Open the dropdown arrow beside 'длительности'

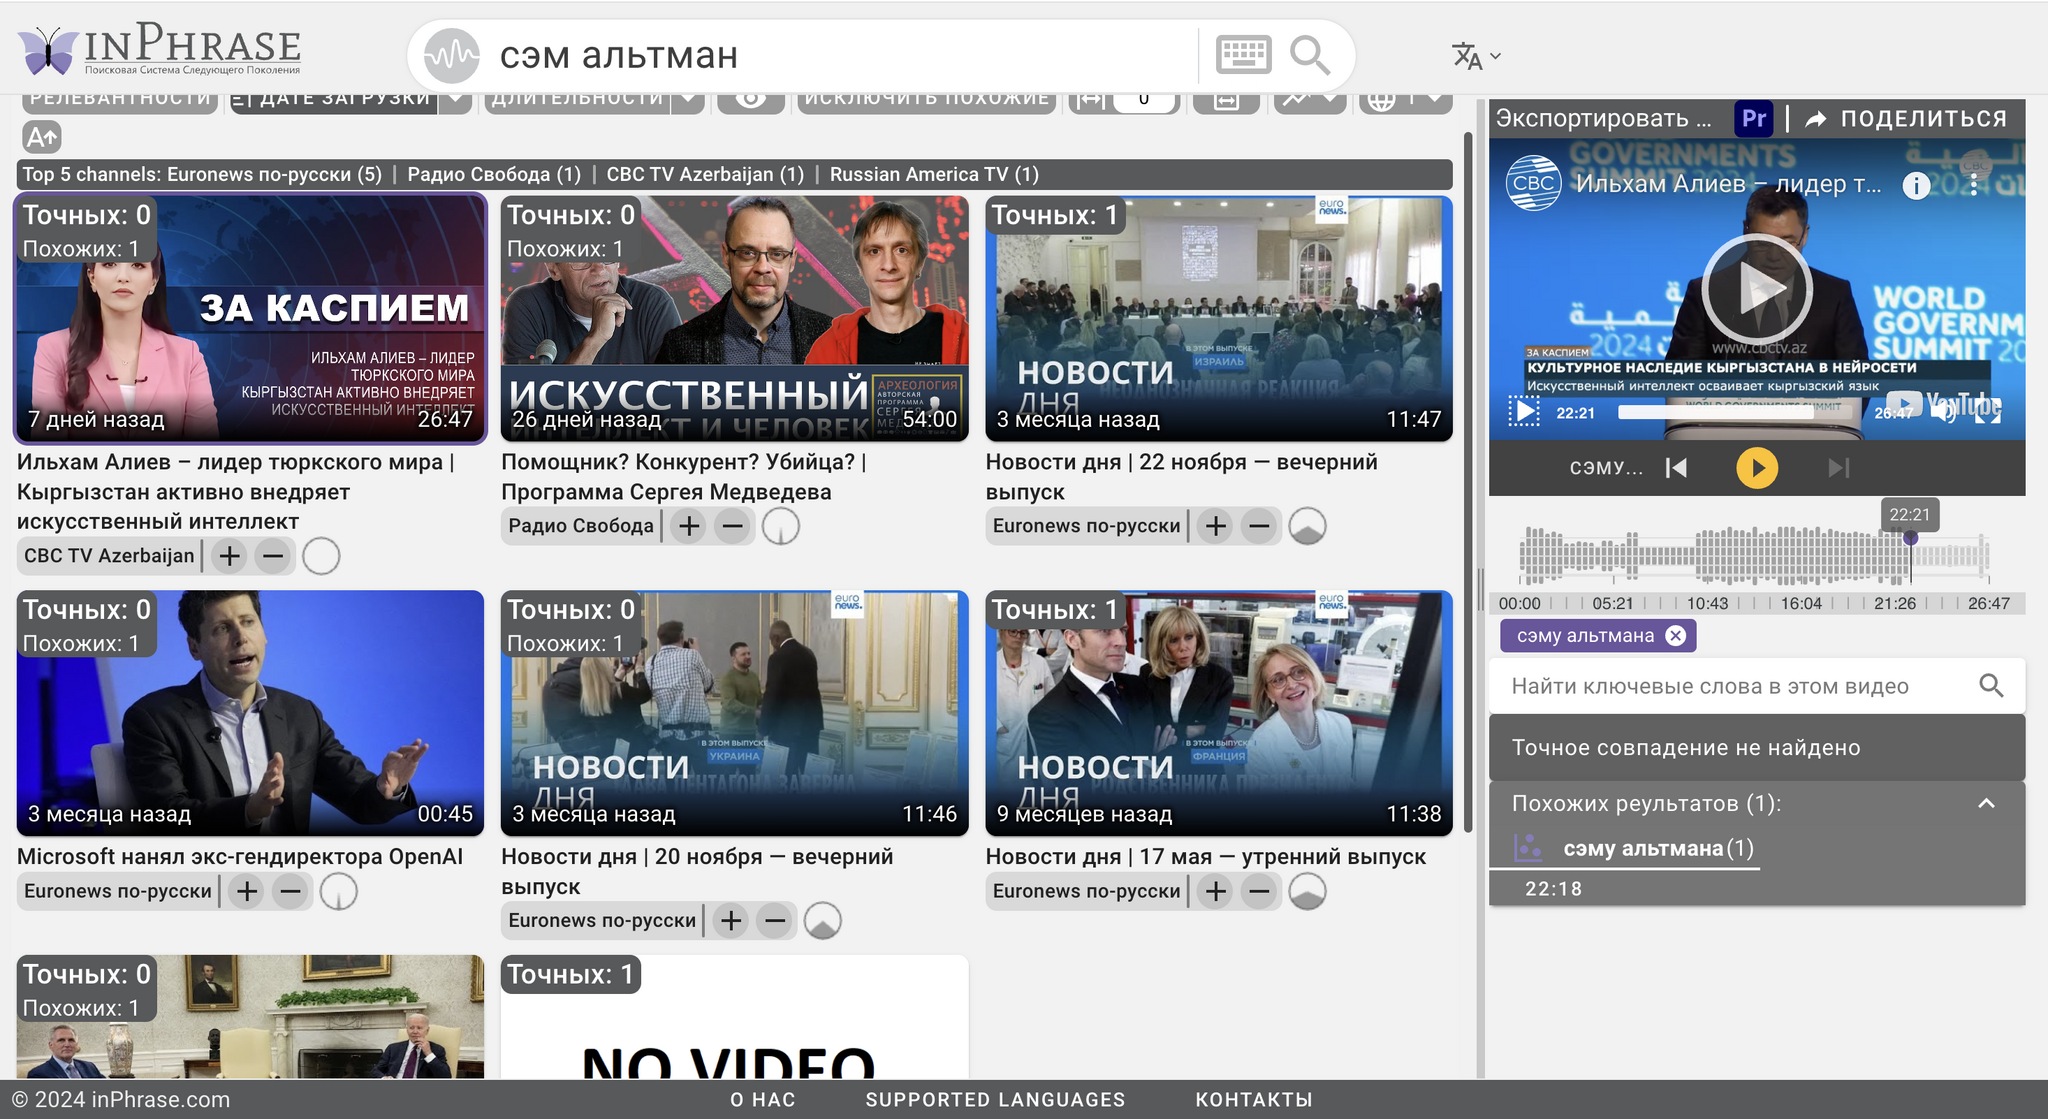pos(689,99)
